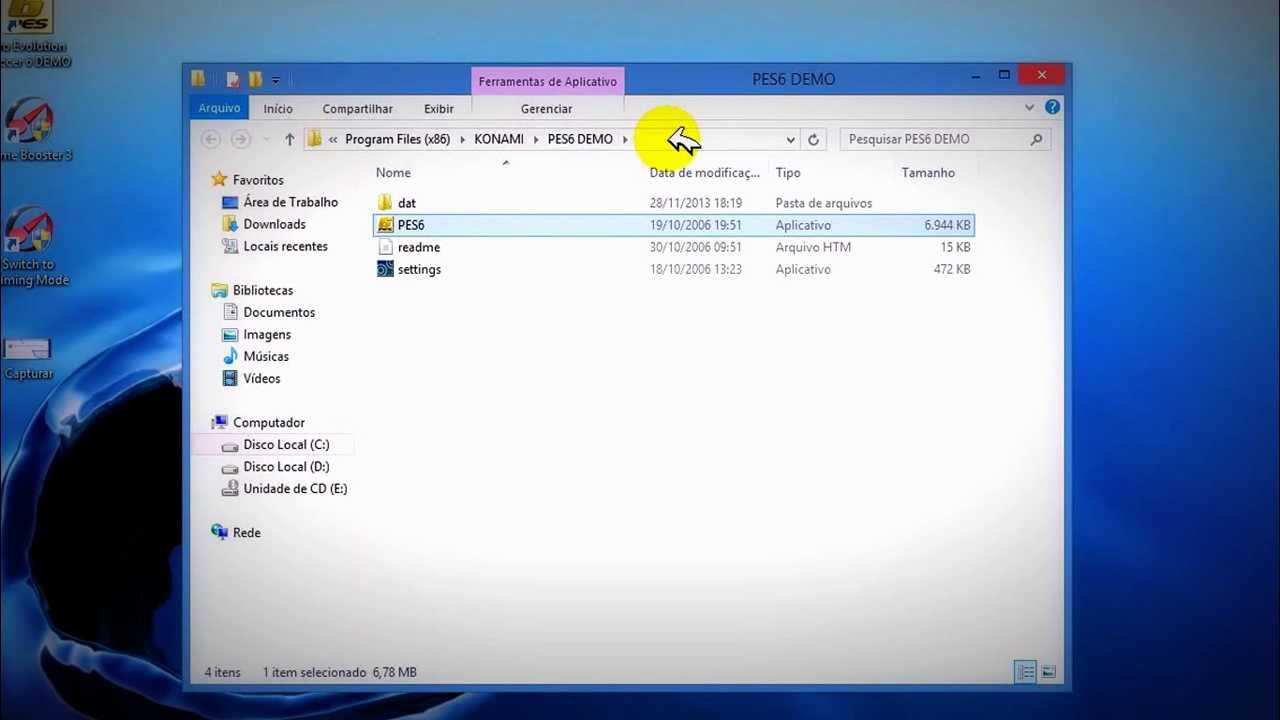Switch to details view layout icon
Screen dimensions: 1280x720
click(1025, 672)
